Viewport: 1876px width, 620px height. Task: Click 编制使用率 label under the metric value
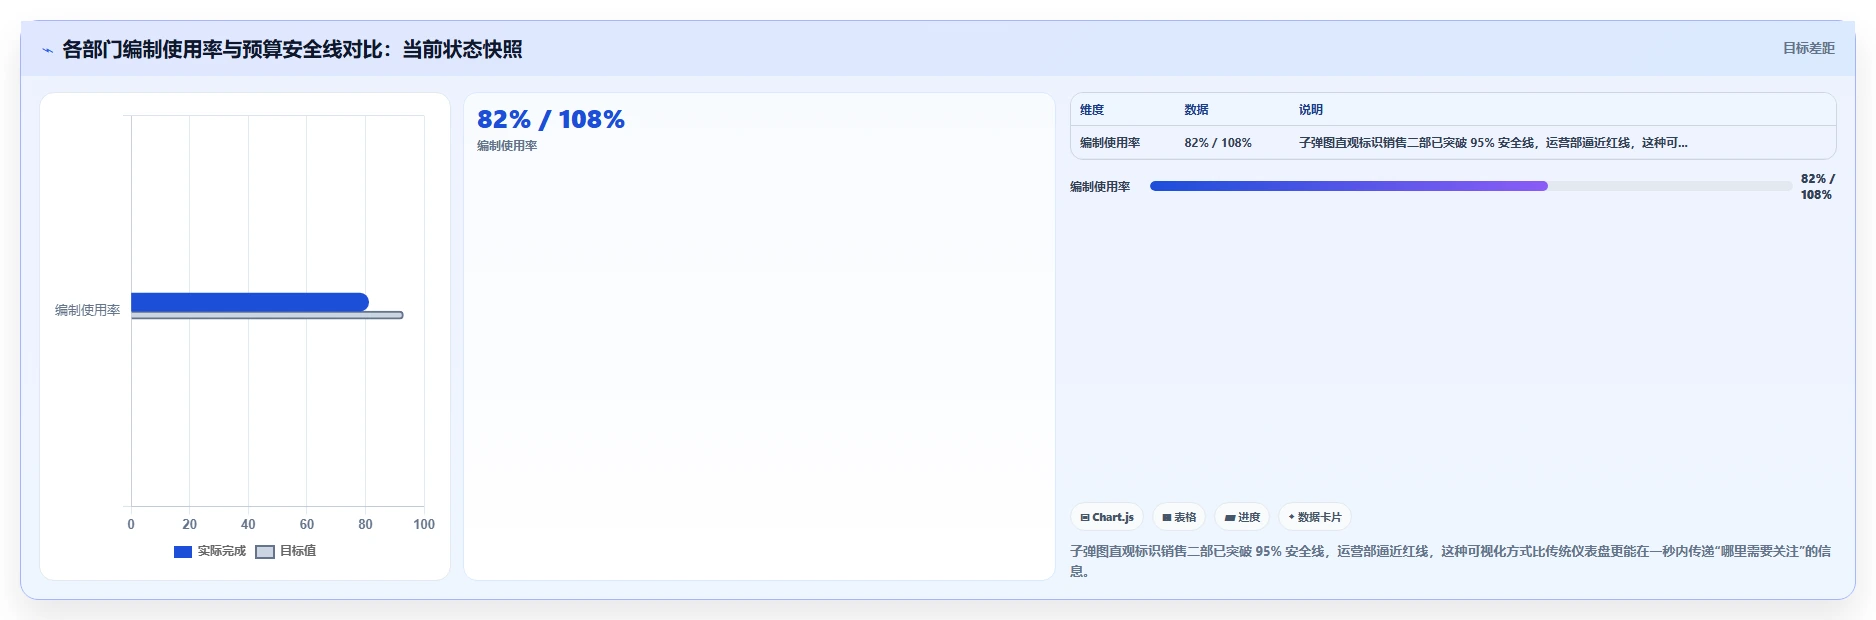click(x=507, y=146)
